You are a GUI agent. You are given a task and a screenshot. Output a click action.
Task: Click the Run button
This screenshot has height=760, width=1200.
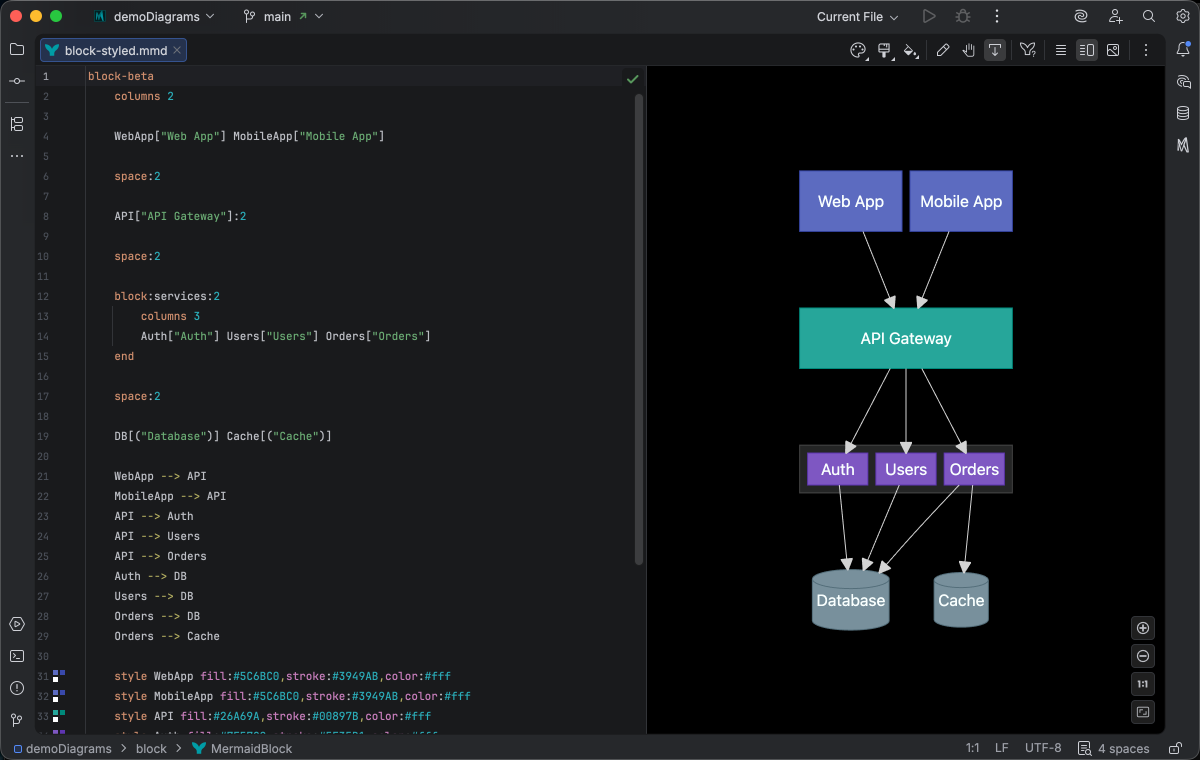(929, 16)
